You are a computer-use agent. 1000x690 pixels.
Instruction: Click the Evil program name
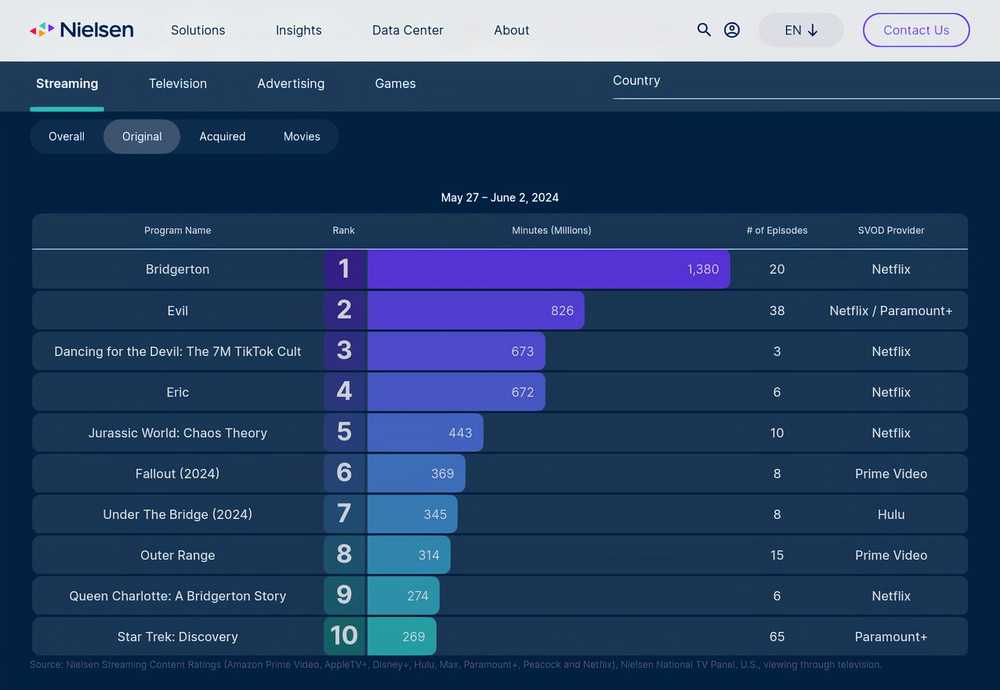(x=177, y=311)
